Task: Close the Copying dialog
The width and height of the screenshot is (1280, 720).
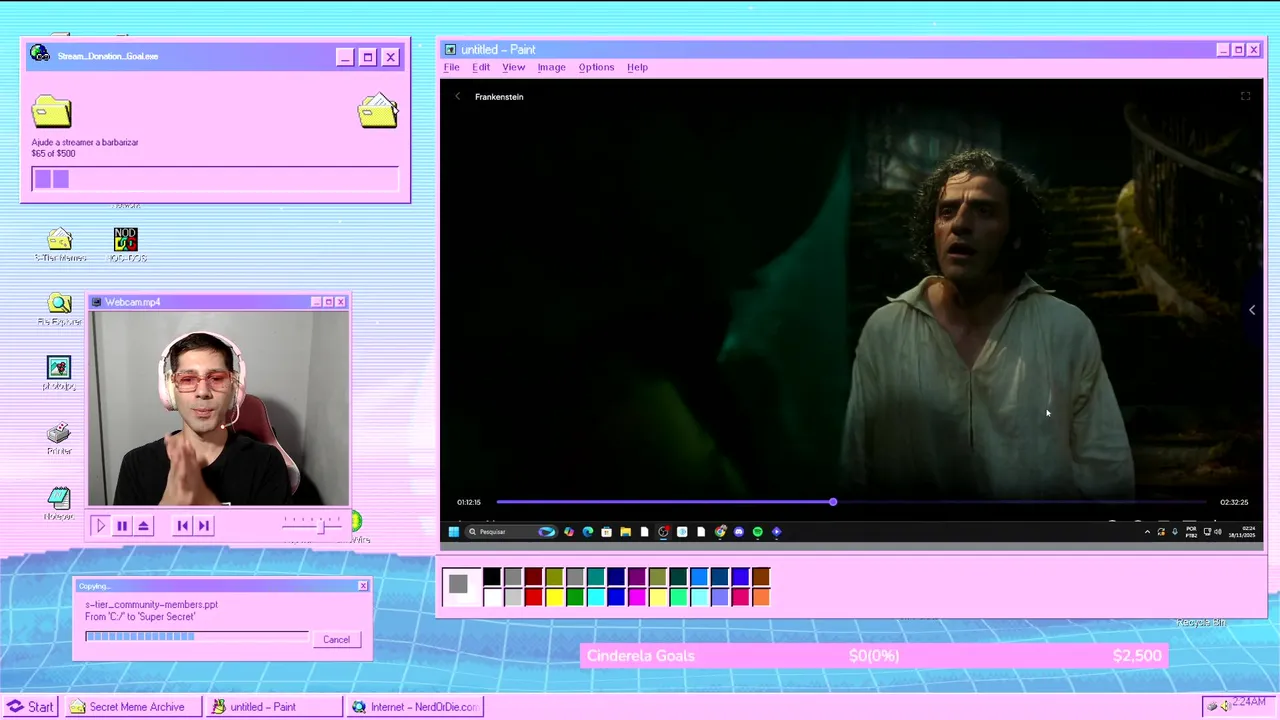Action: (363, 586)
